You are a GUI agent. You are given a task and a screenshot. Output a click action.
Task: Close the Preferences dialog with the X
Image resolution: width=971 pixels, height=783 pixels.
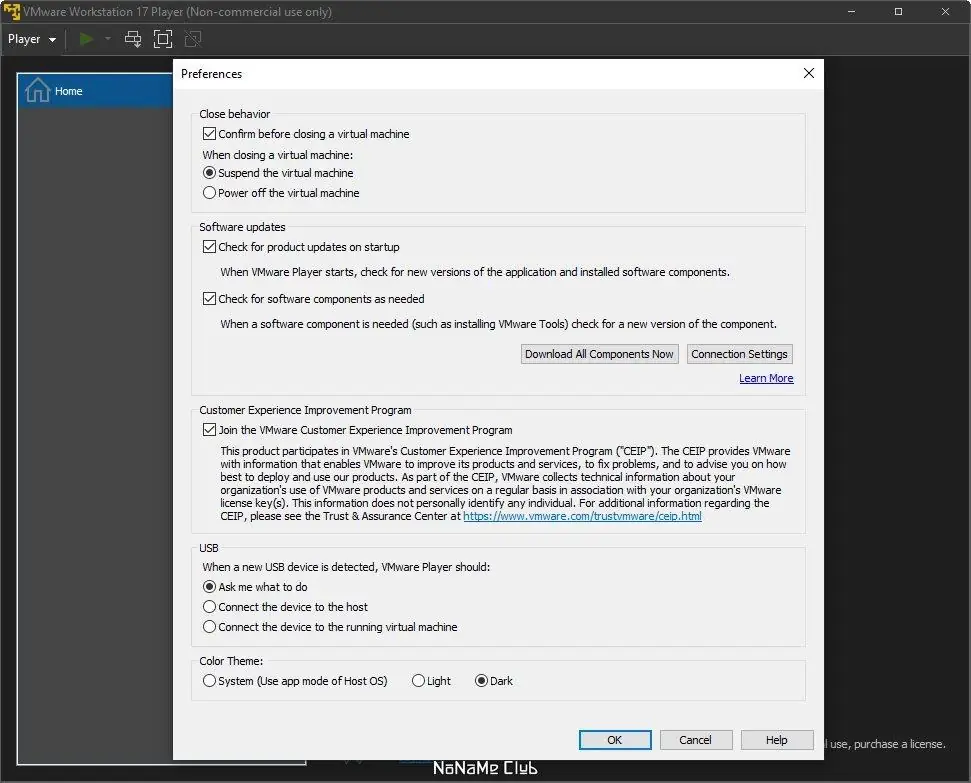click(808, 73)
